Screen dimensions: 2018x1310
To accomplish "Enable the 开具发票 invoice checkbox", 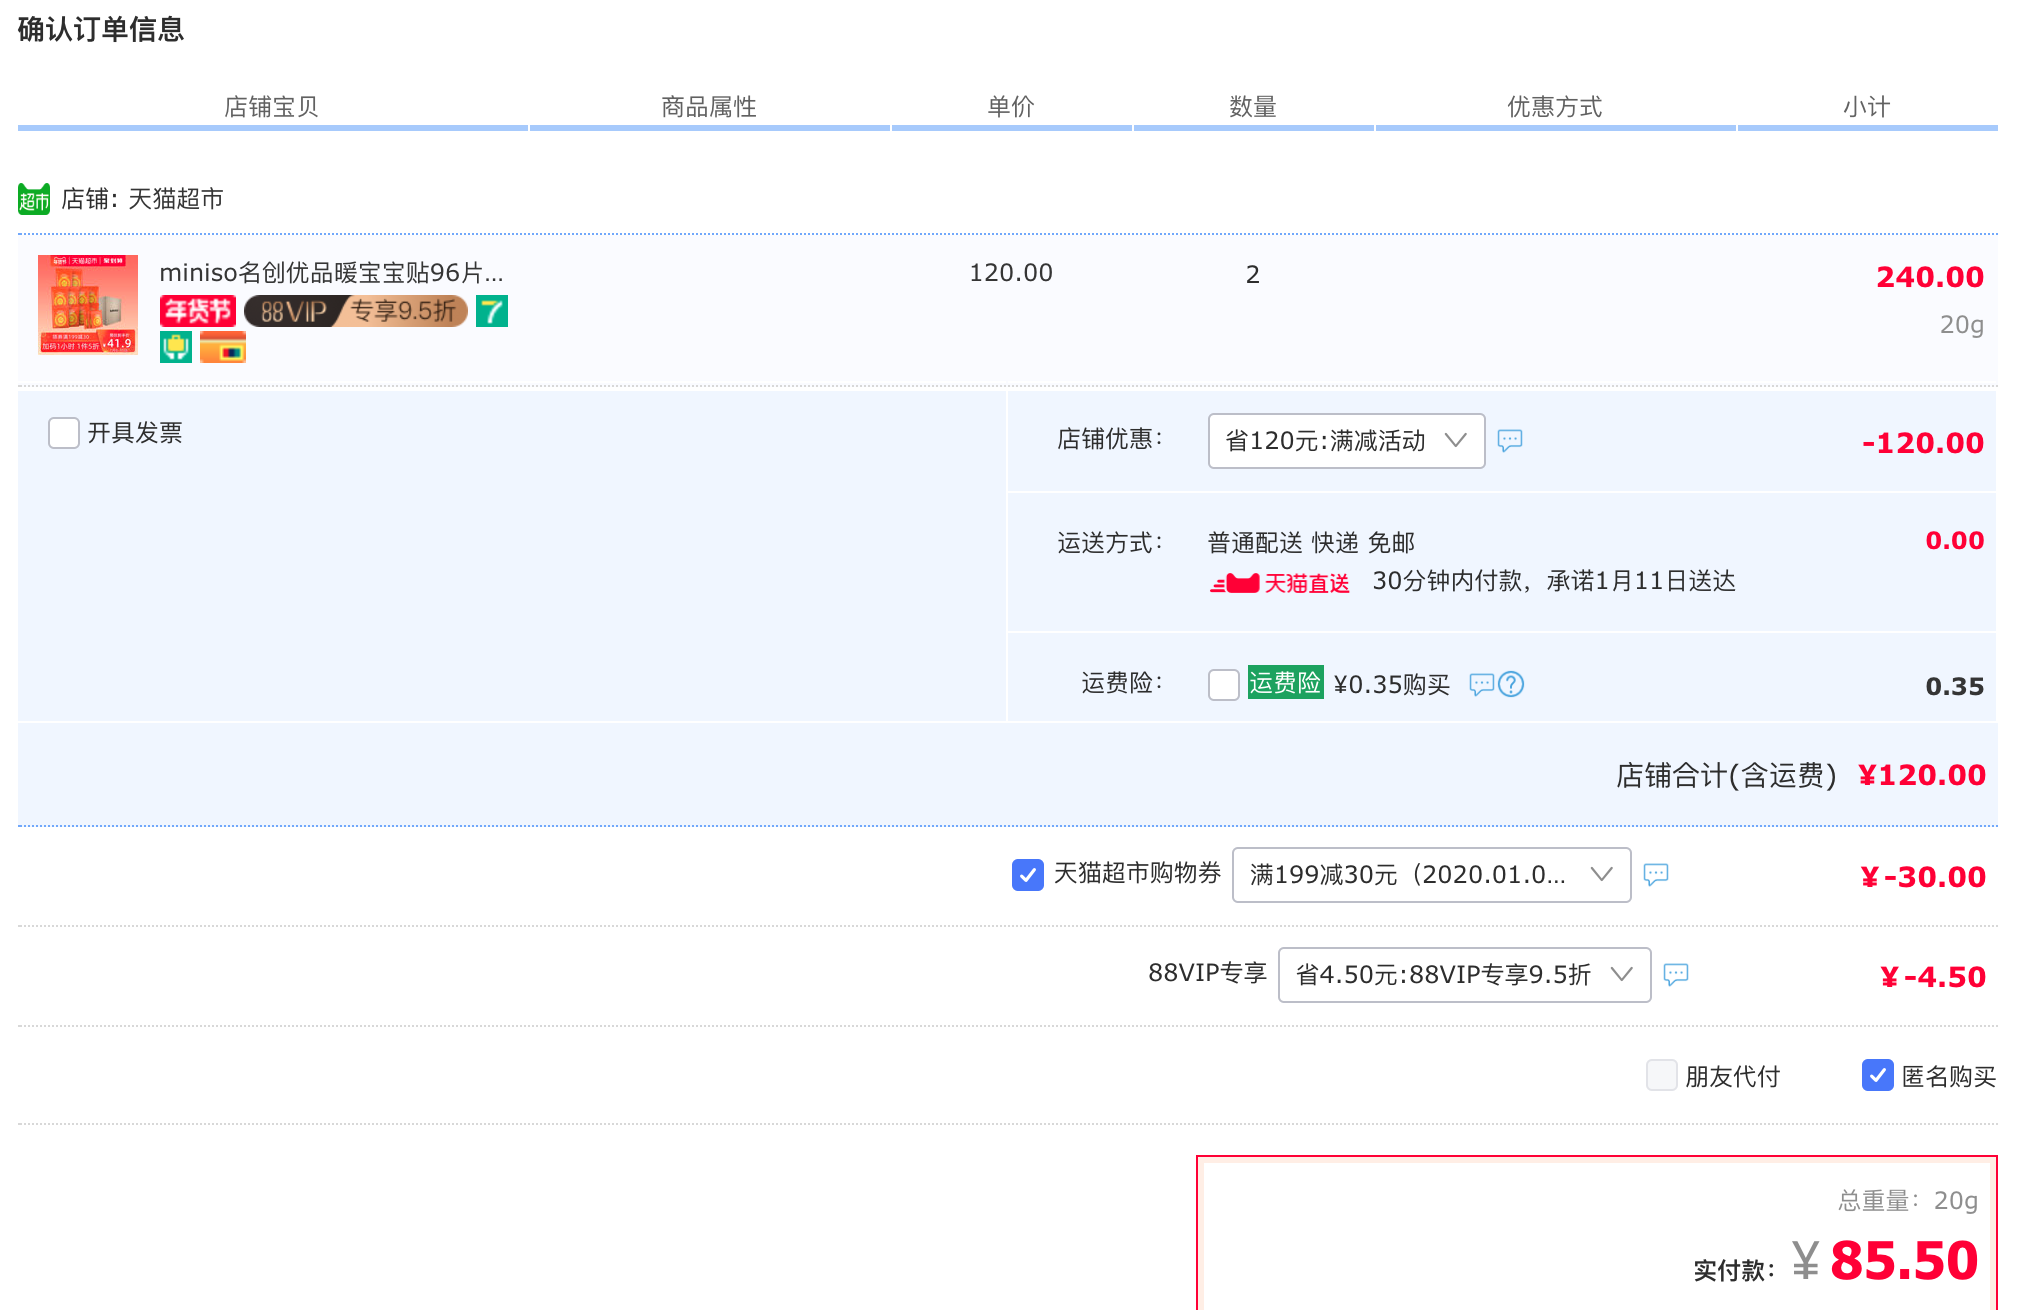I will 64,433.
